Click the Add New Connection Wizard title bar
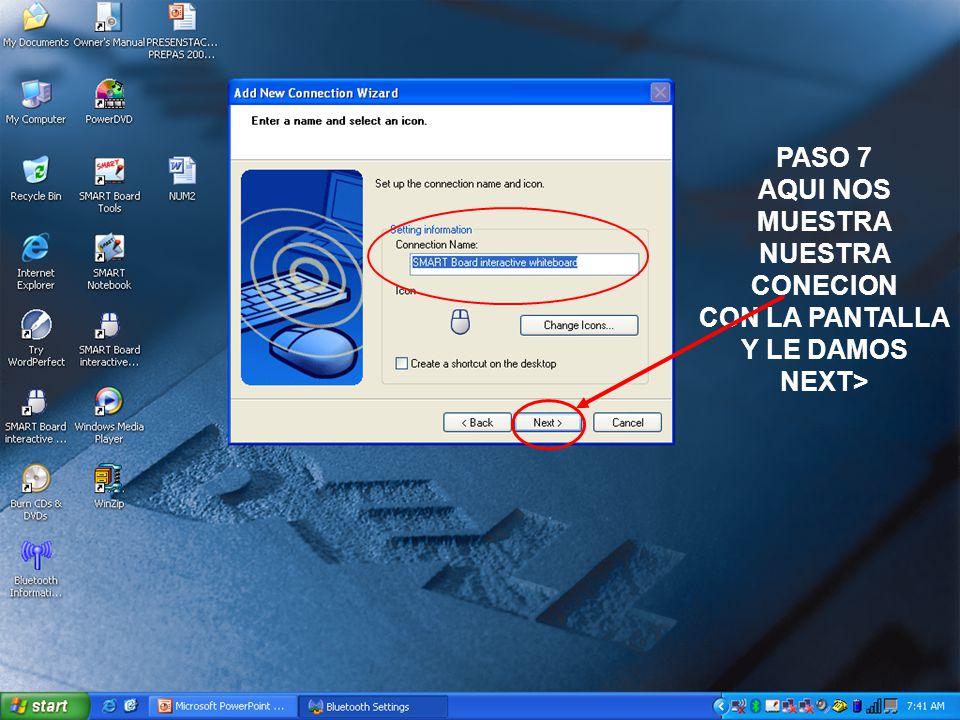Image resolution: width=960 pixels, height=720 pixels. tap(440, 93)
